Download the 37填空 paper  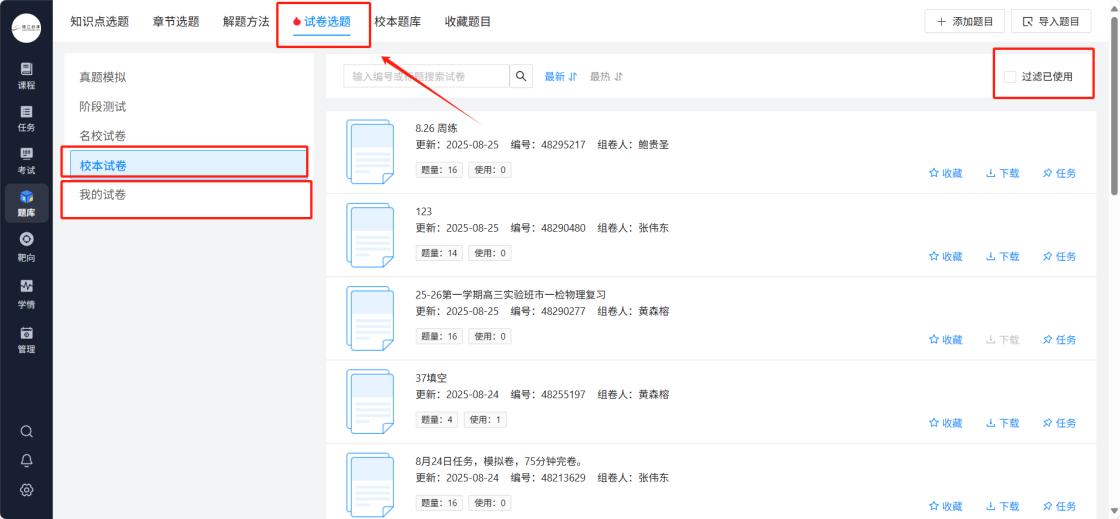pos(1002,423)
